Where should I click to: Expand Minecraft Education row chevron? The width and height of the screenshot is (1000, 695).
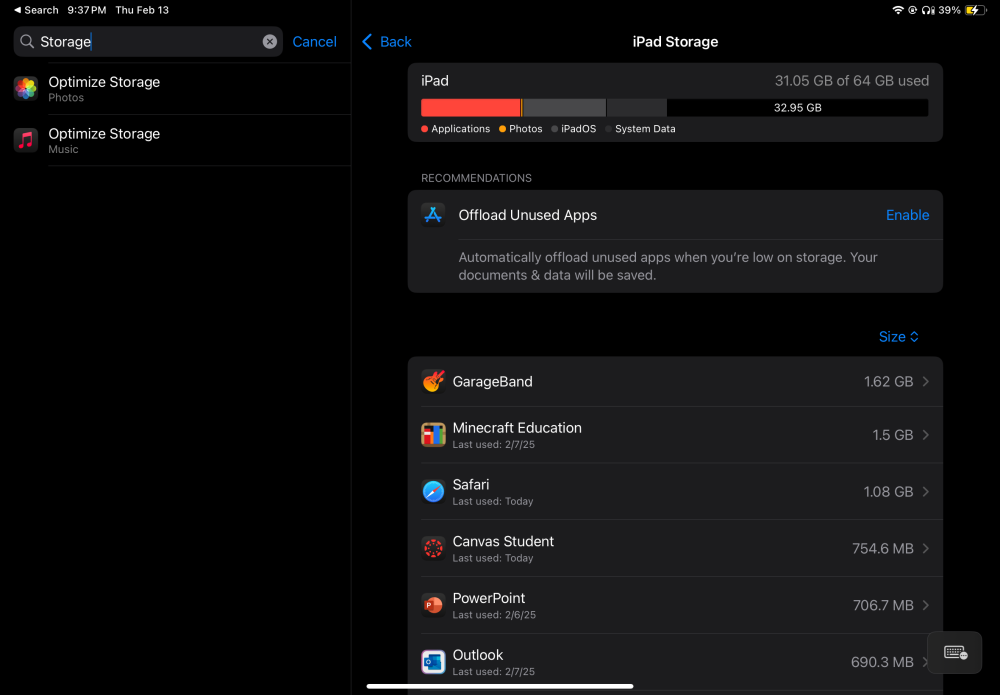click(926, 435)
